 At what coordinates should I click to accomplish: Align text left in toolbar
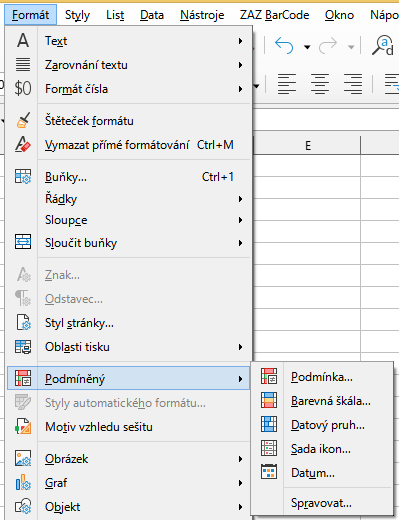click(x=287, y=84)
